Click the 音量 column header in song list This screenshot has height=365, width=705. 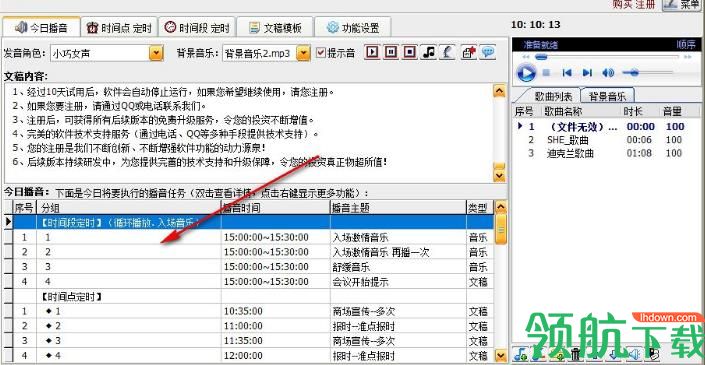coord(680,111)
